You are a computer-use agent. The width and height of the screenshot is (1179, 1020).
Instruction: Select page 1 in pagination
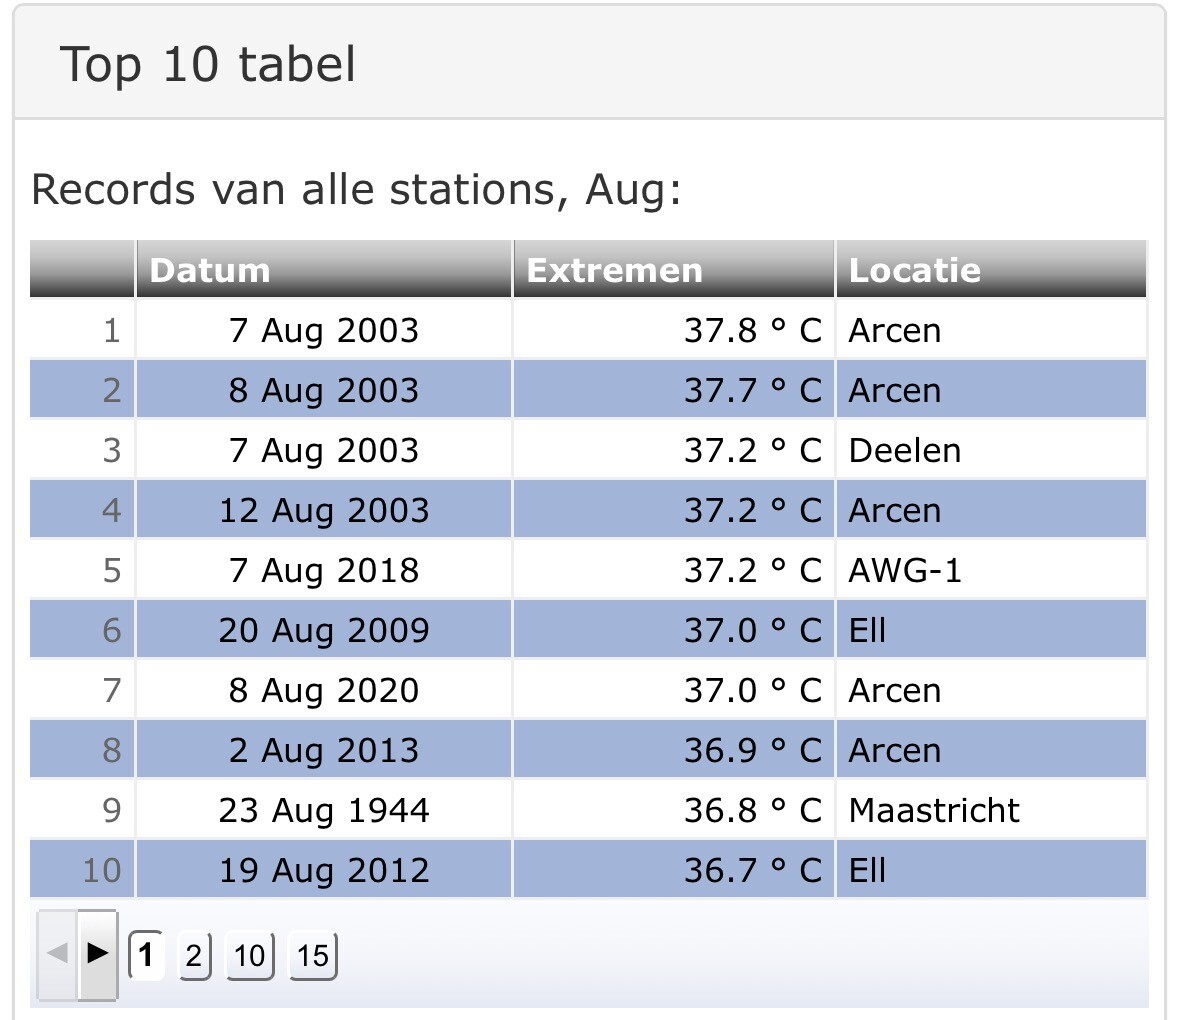pos(146,955)
